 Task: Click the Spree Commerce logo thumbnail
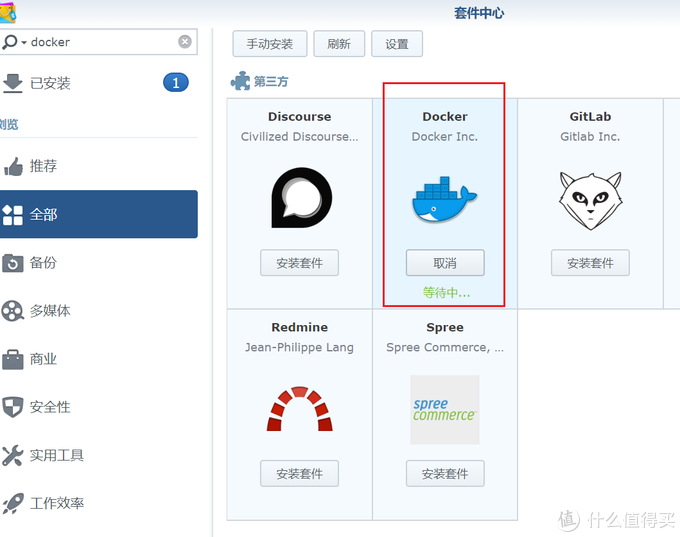pos(444,410)
